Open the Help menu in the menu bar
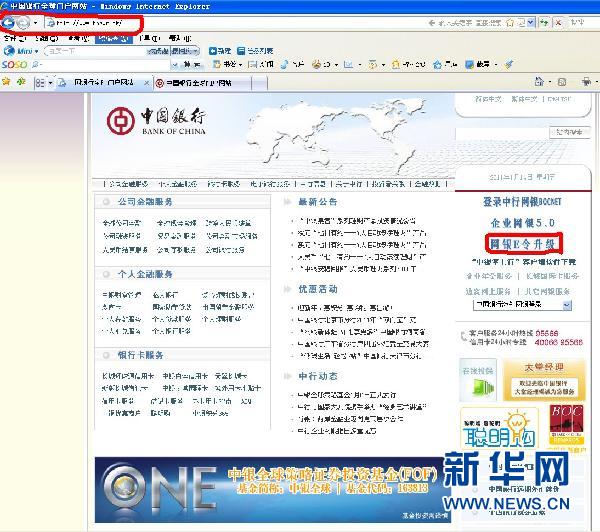 tap(179, 38)
